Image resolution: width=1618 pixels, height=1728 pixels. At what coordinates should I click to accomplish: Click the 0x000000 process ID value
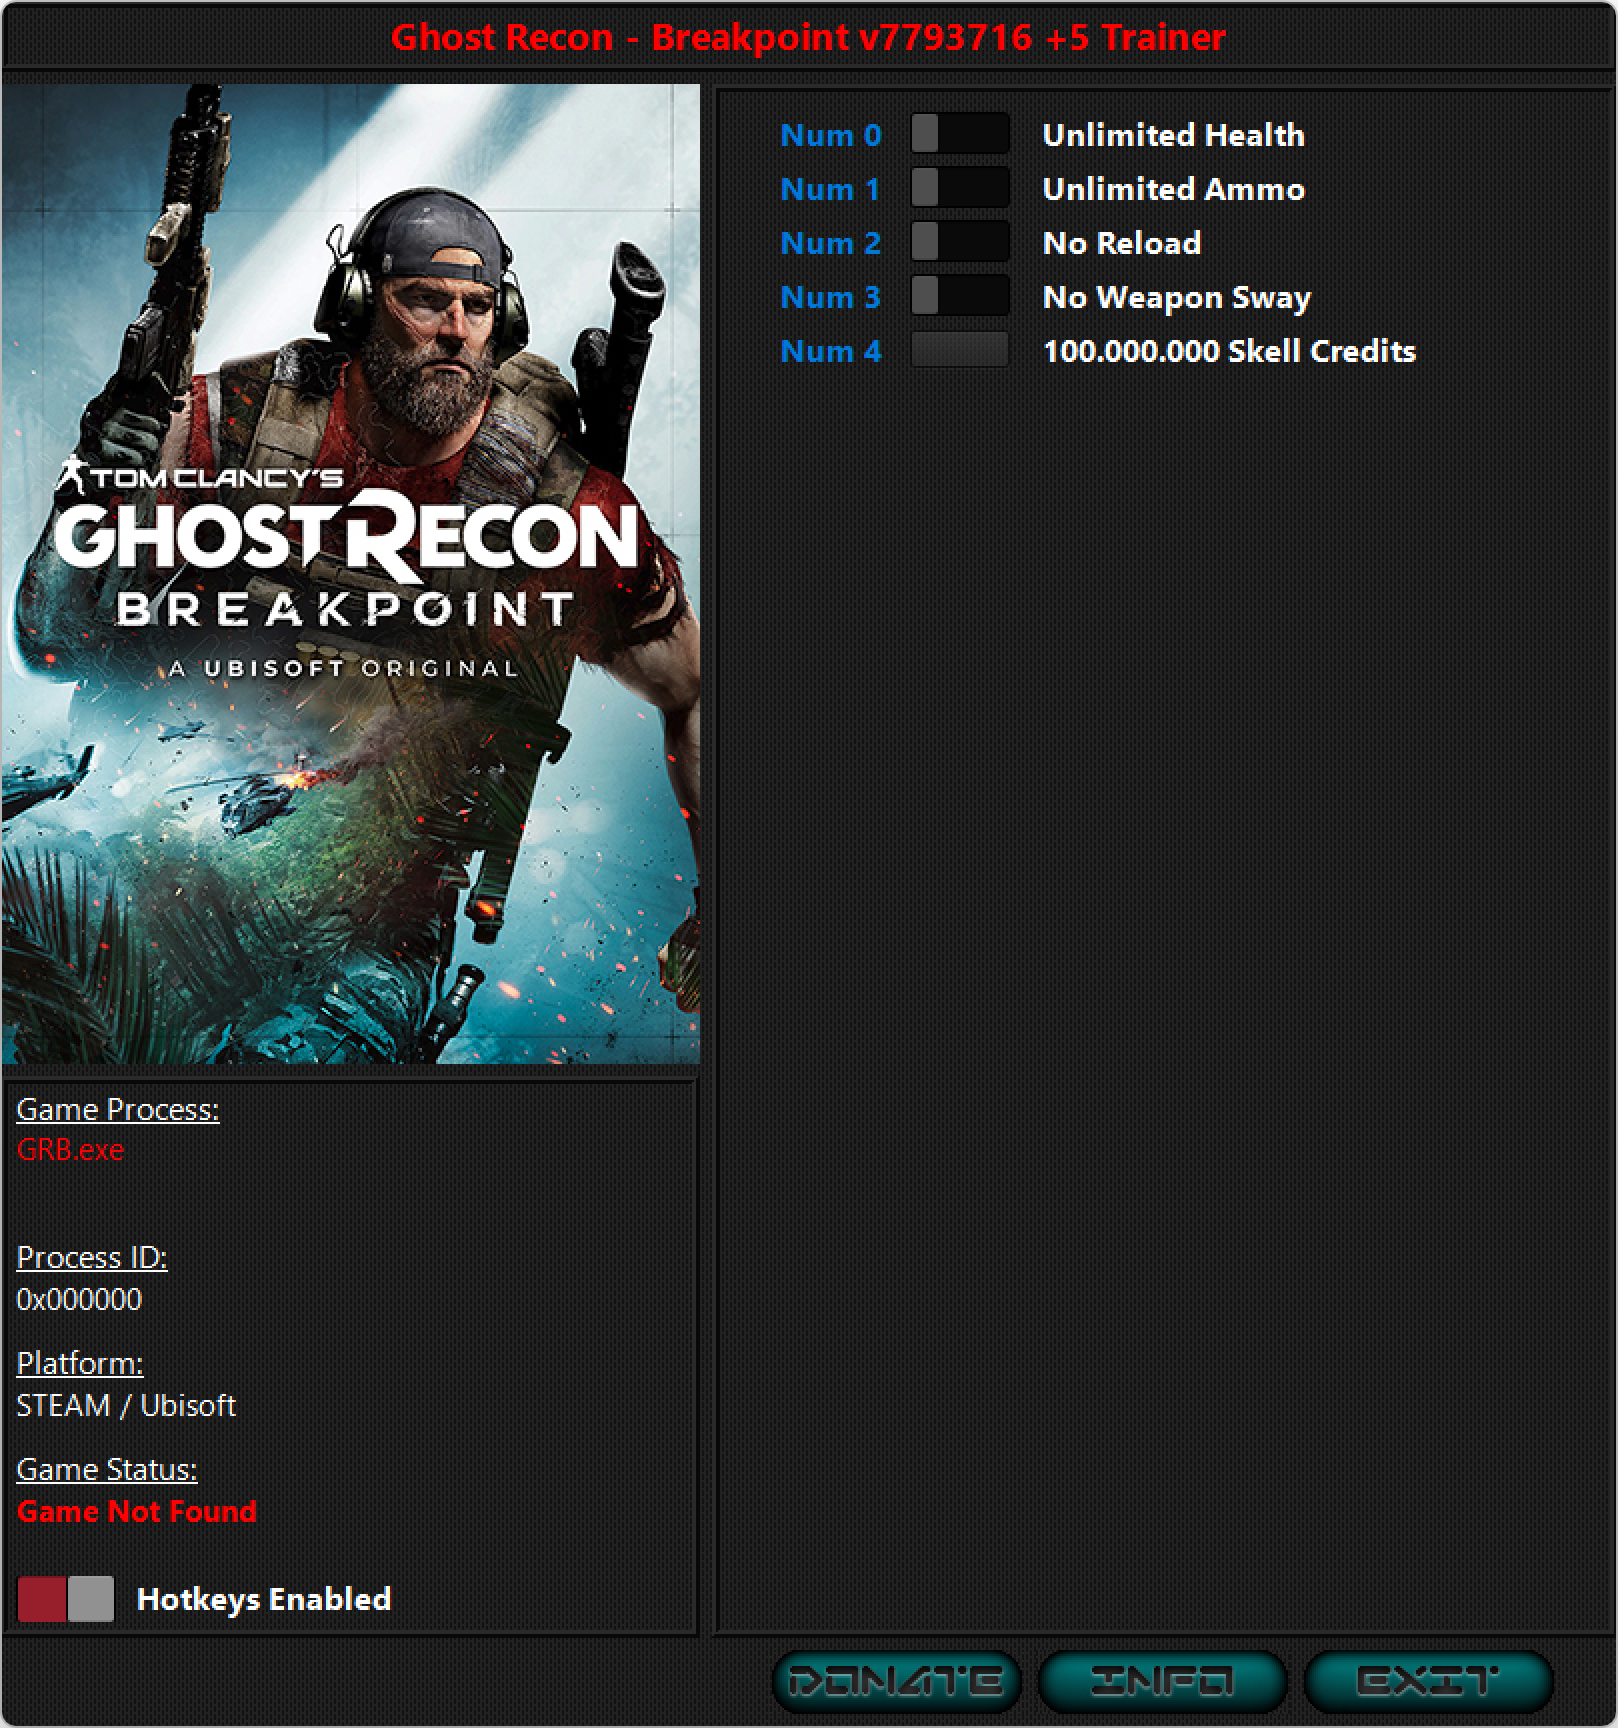tap(79, 1299)
